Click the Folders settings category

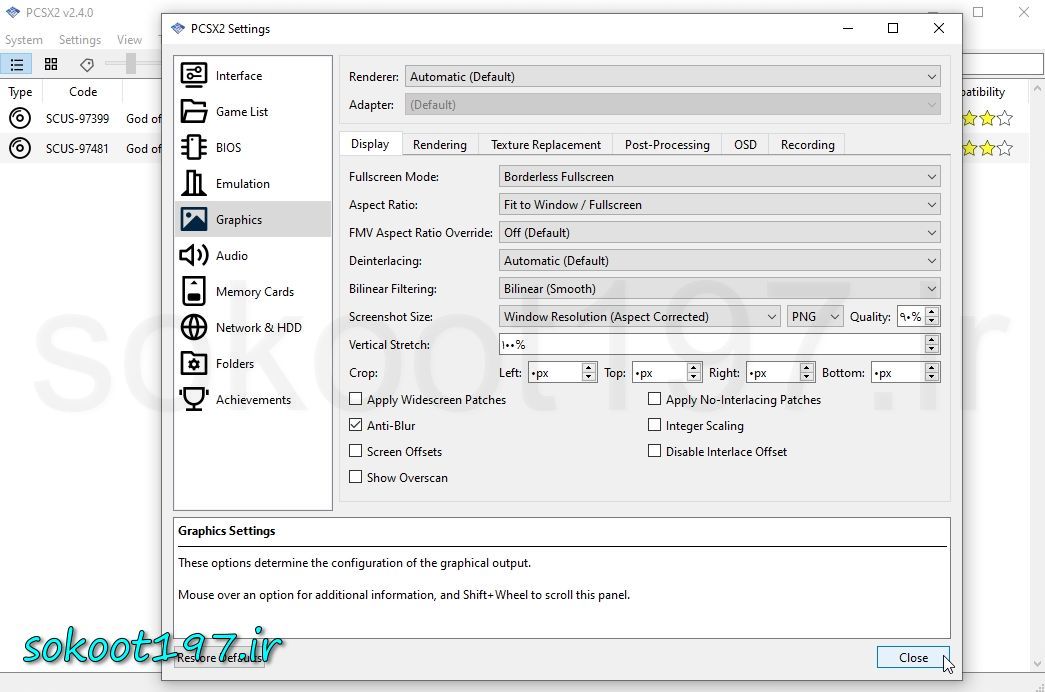[235, 363]
